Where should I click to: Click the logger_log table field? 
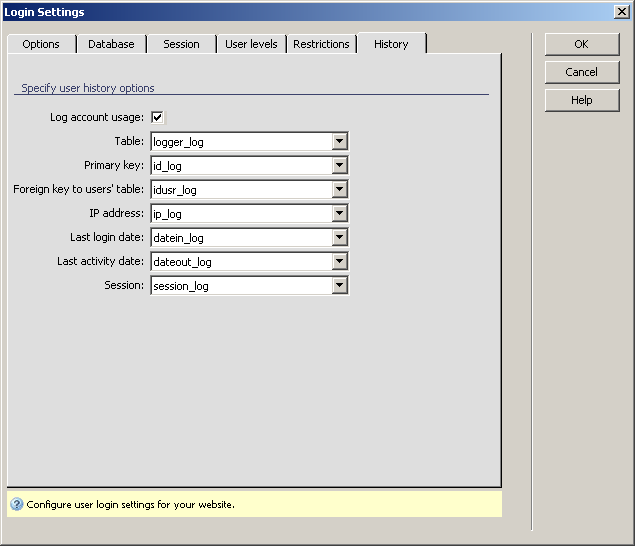click(240, 142)
